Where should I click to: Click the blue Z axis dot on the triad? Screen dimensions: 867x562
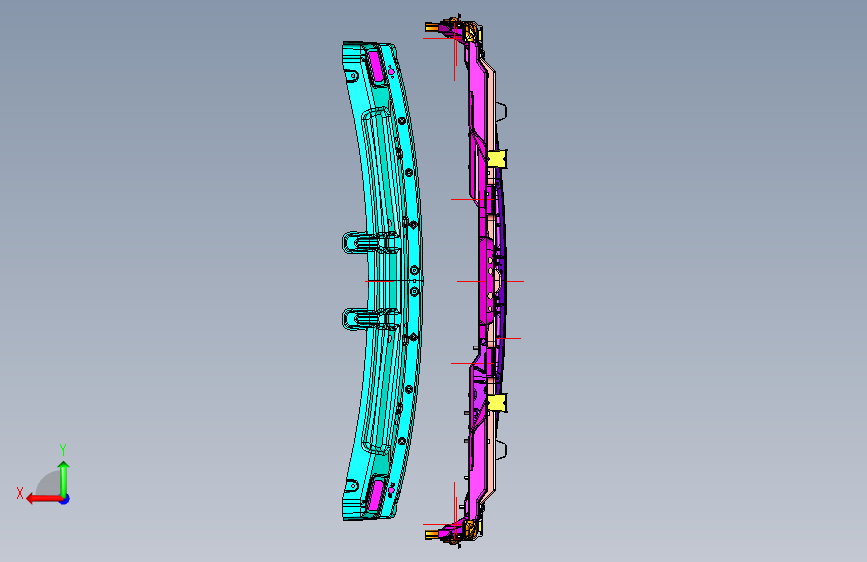tap(65, 499)
